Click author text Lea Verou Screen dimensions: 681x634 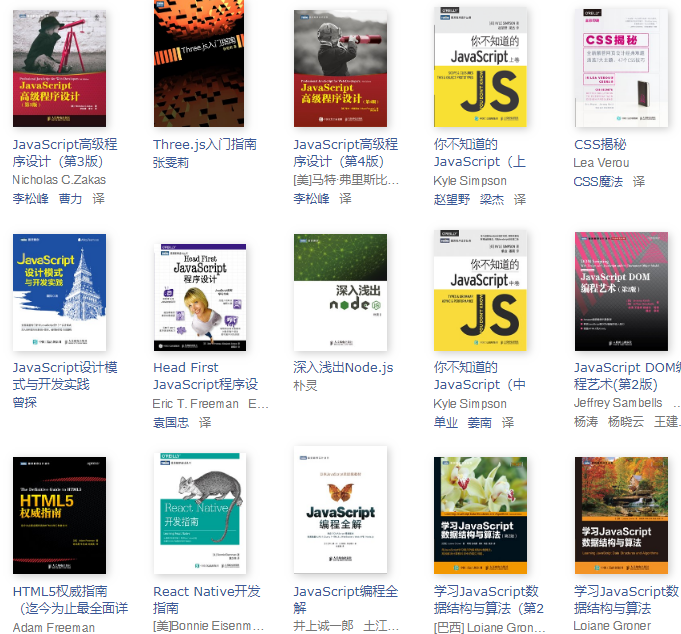click(601, 163)
